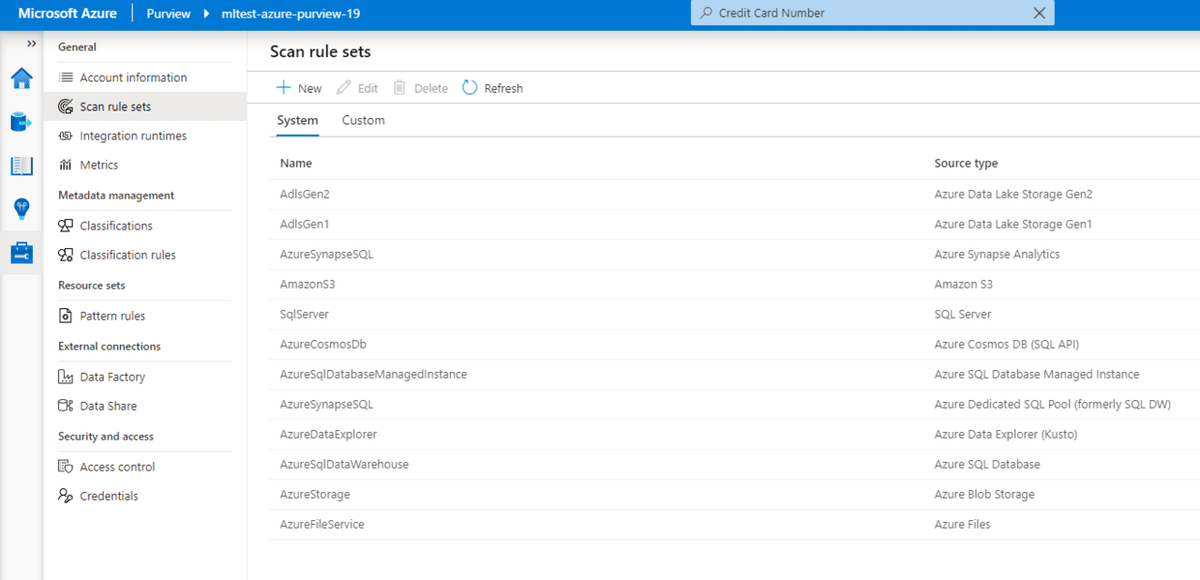Click the Metrics bar chart icon
Viewport: 1200px width, 580px height.
[66, 165]
